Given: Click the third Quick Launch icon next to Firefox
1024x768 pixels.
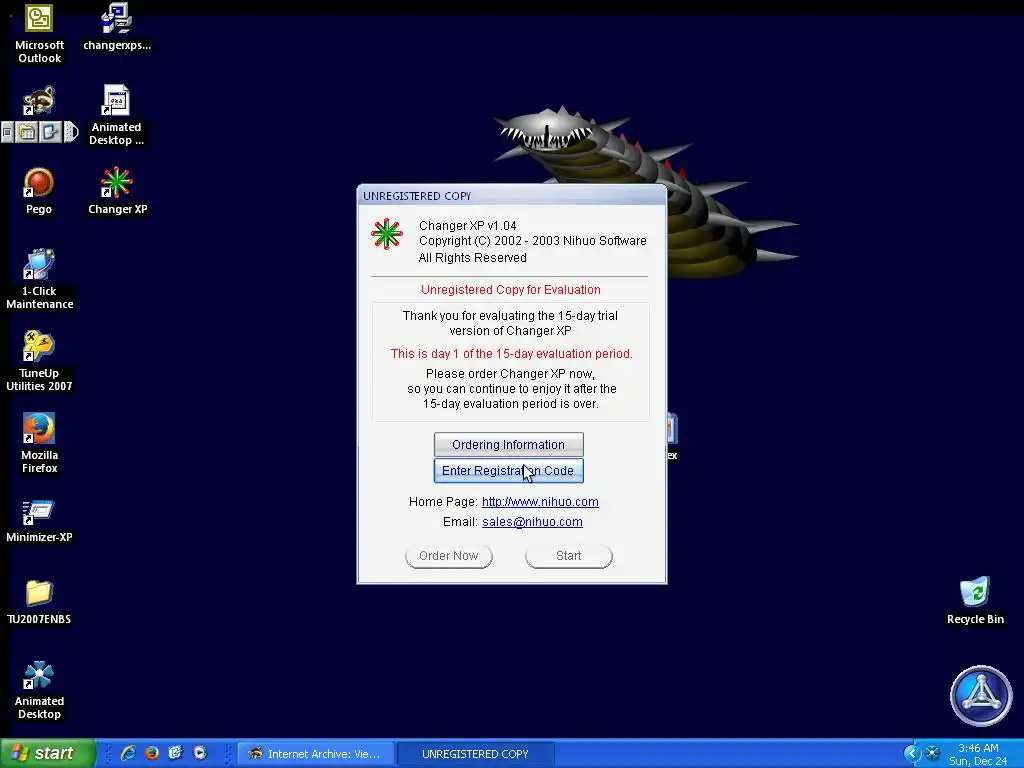Looking at the screenshot, I should (175, 753).
